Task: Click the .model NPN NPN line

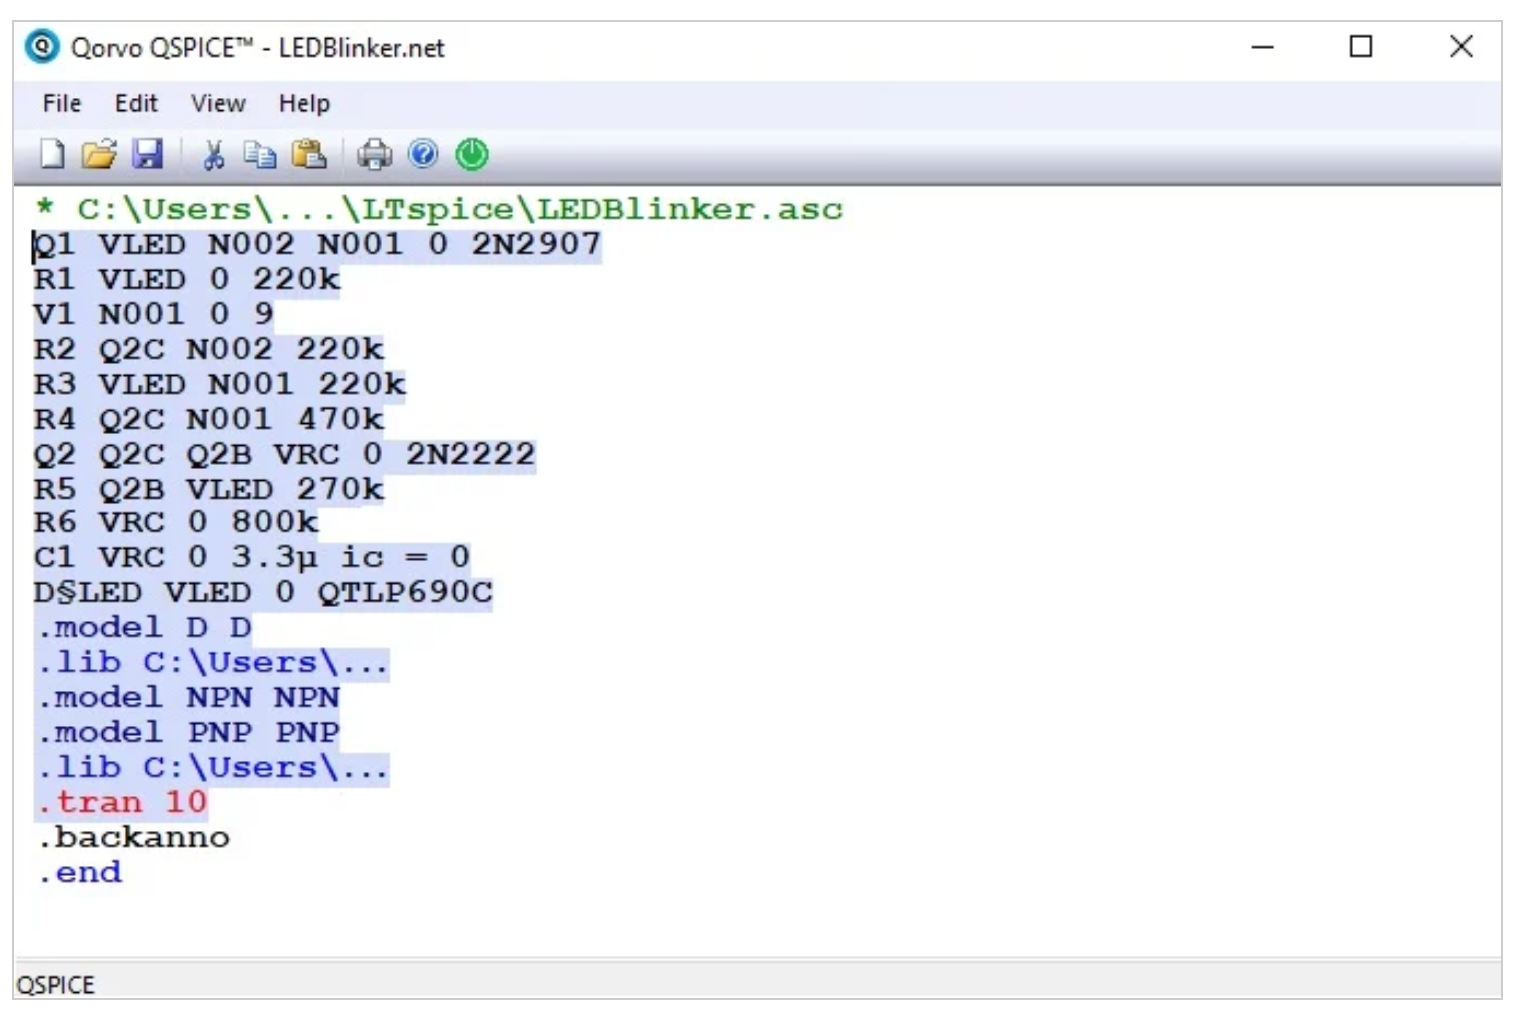Action: [x=189, y=698]
